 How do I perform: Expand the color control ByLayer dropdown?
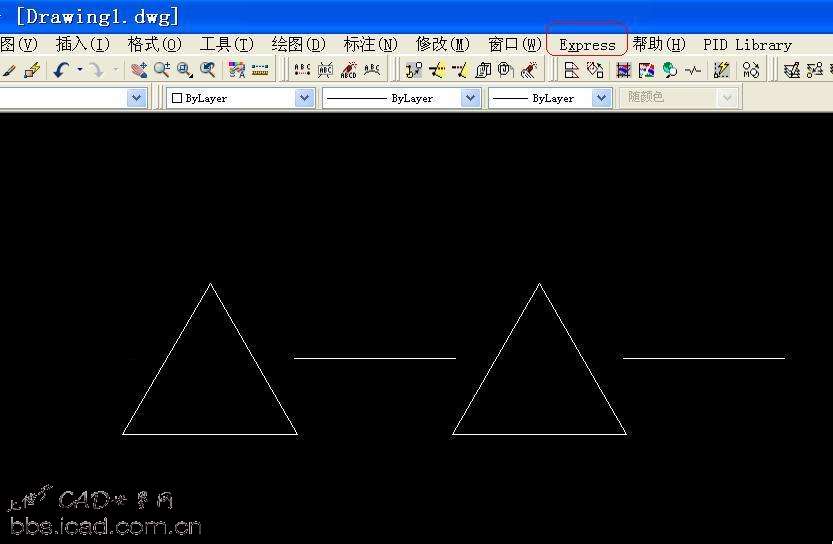(x=304, y=98)
